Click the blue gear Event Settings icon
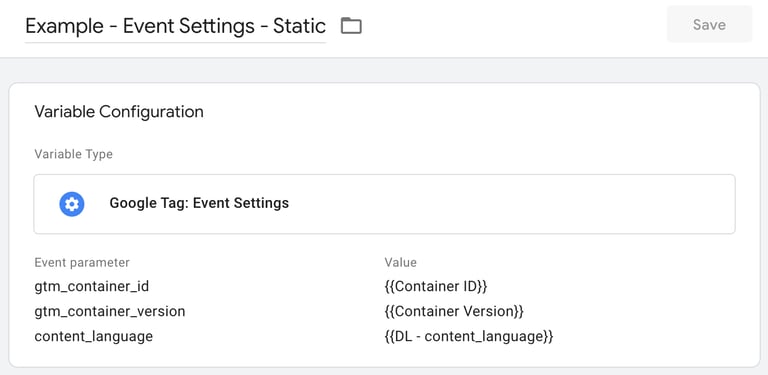 click(72, 204)
